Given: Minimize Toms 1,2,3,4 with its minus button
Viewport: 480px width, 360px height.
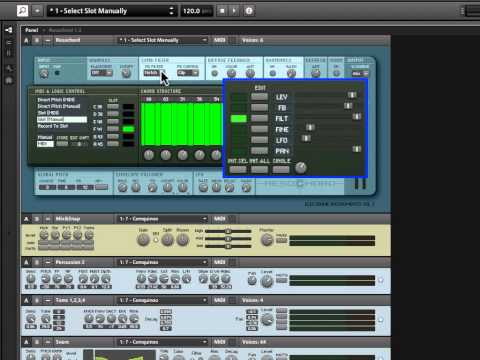Looking at the screenshot, I should 48,300.
